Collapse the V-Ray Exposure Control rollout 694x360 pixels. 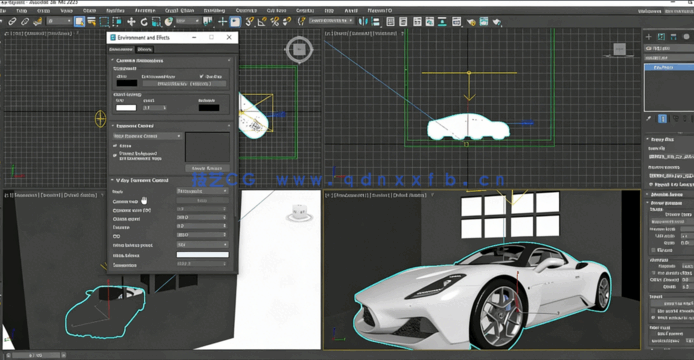[142, 180]
